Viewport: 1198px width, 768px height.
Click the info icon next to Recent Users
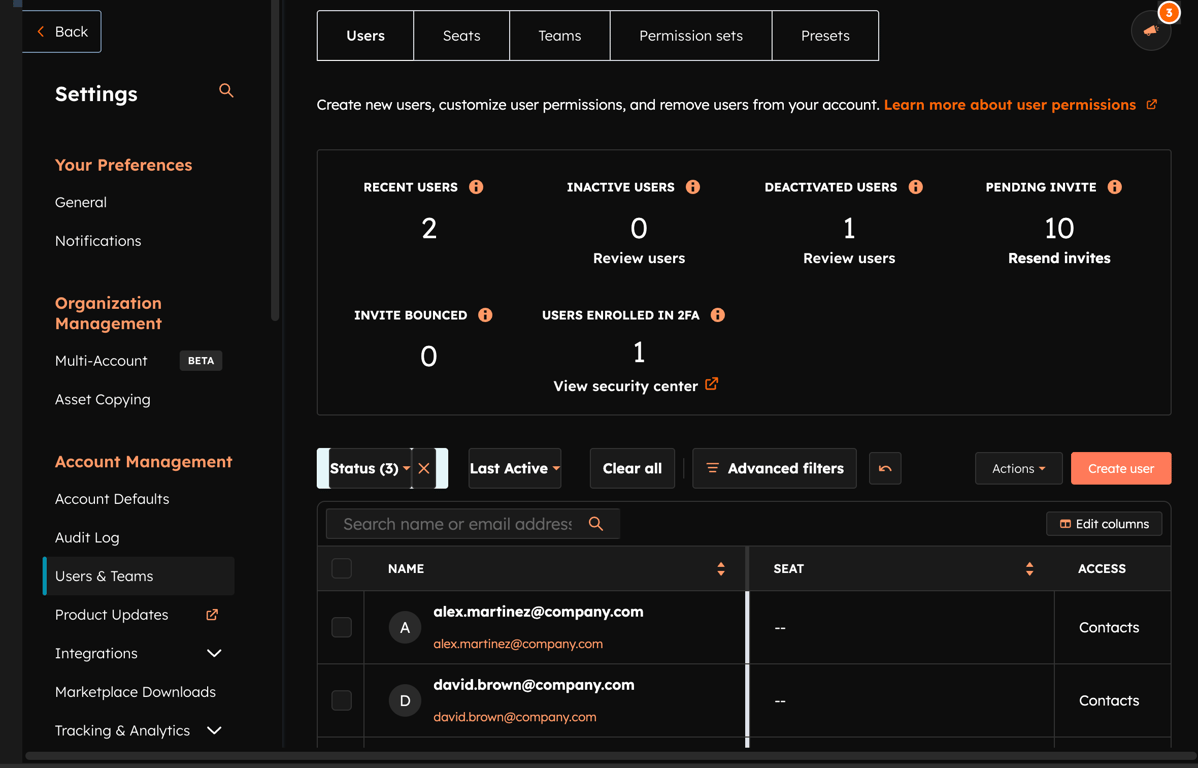[476, 186]
